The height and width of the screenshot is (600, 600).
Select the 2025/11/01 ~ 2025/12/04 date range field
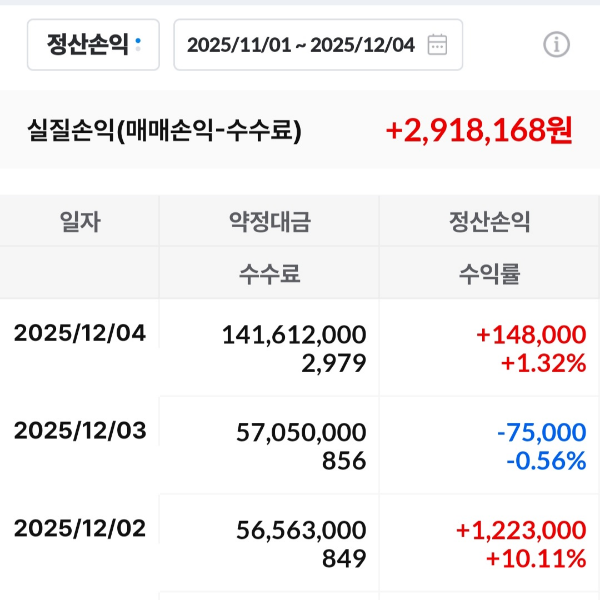301,44
